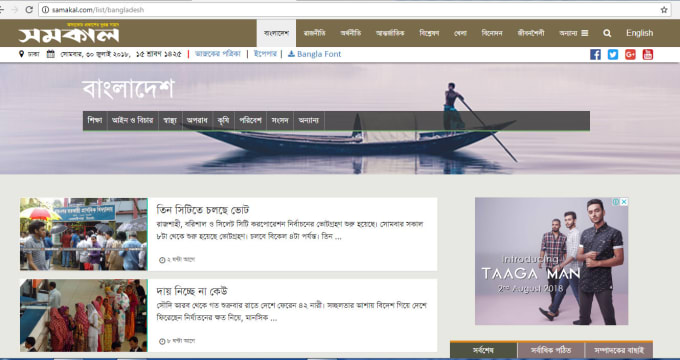Screen dimensions: 680x360
Task: Switch to the English edition
Action: pos(639,33)
